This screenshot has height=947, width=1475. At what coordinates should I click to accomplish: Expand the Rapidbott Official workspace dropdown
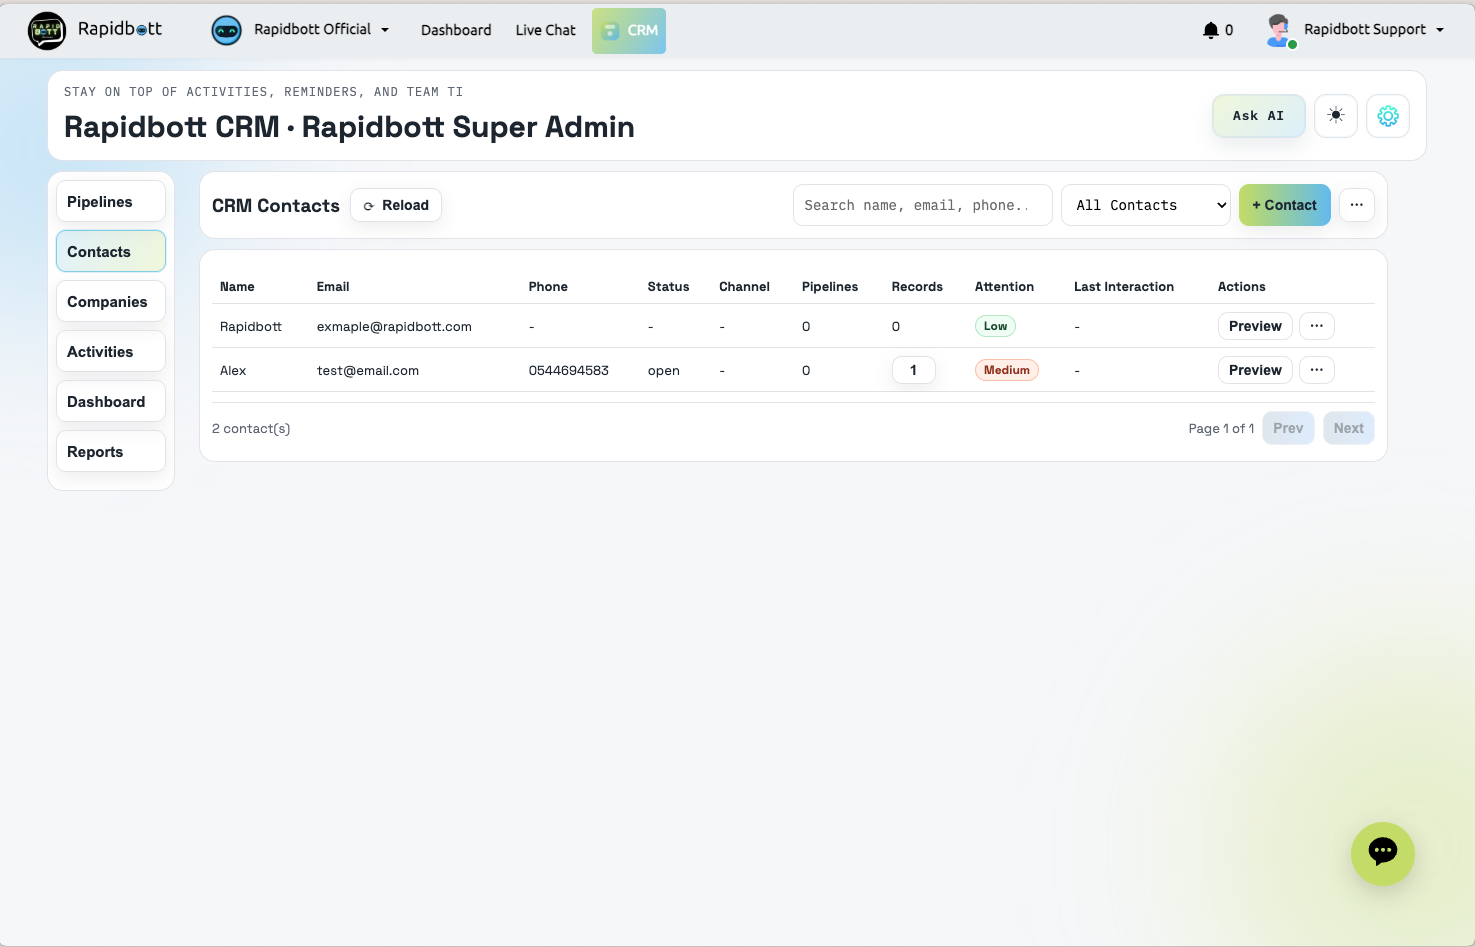385,30
